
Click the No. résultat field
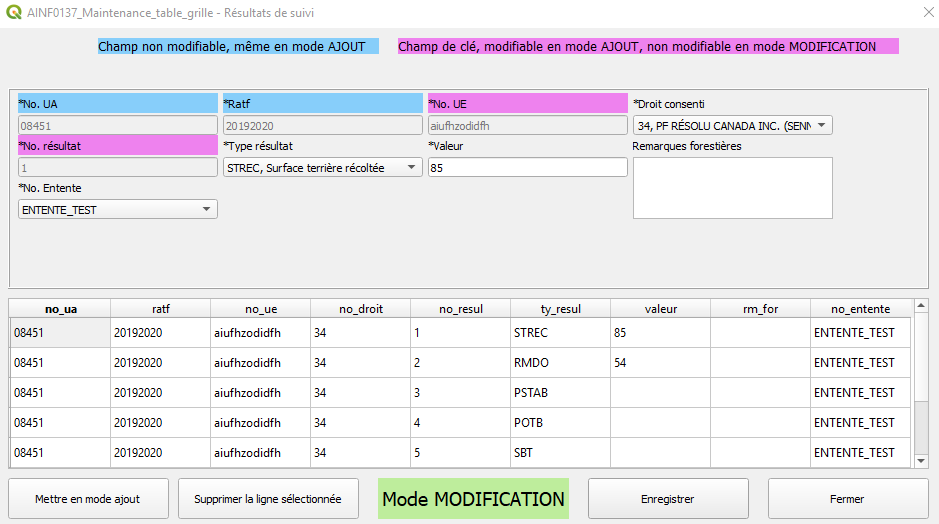tap(117, 168)
